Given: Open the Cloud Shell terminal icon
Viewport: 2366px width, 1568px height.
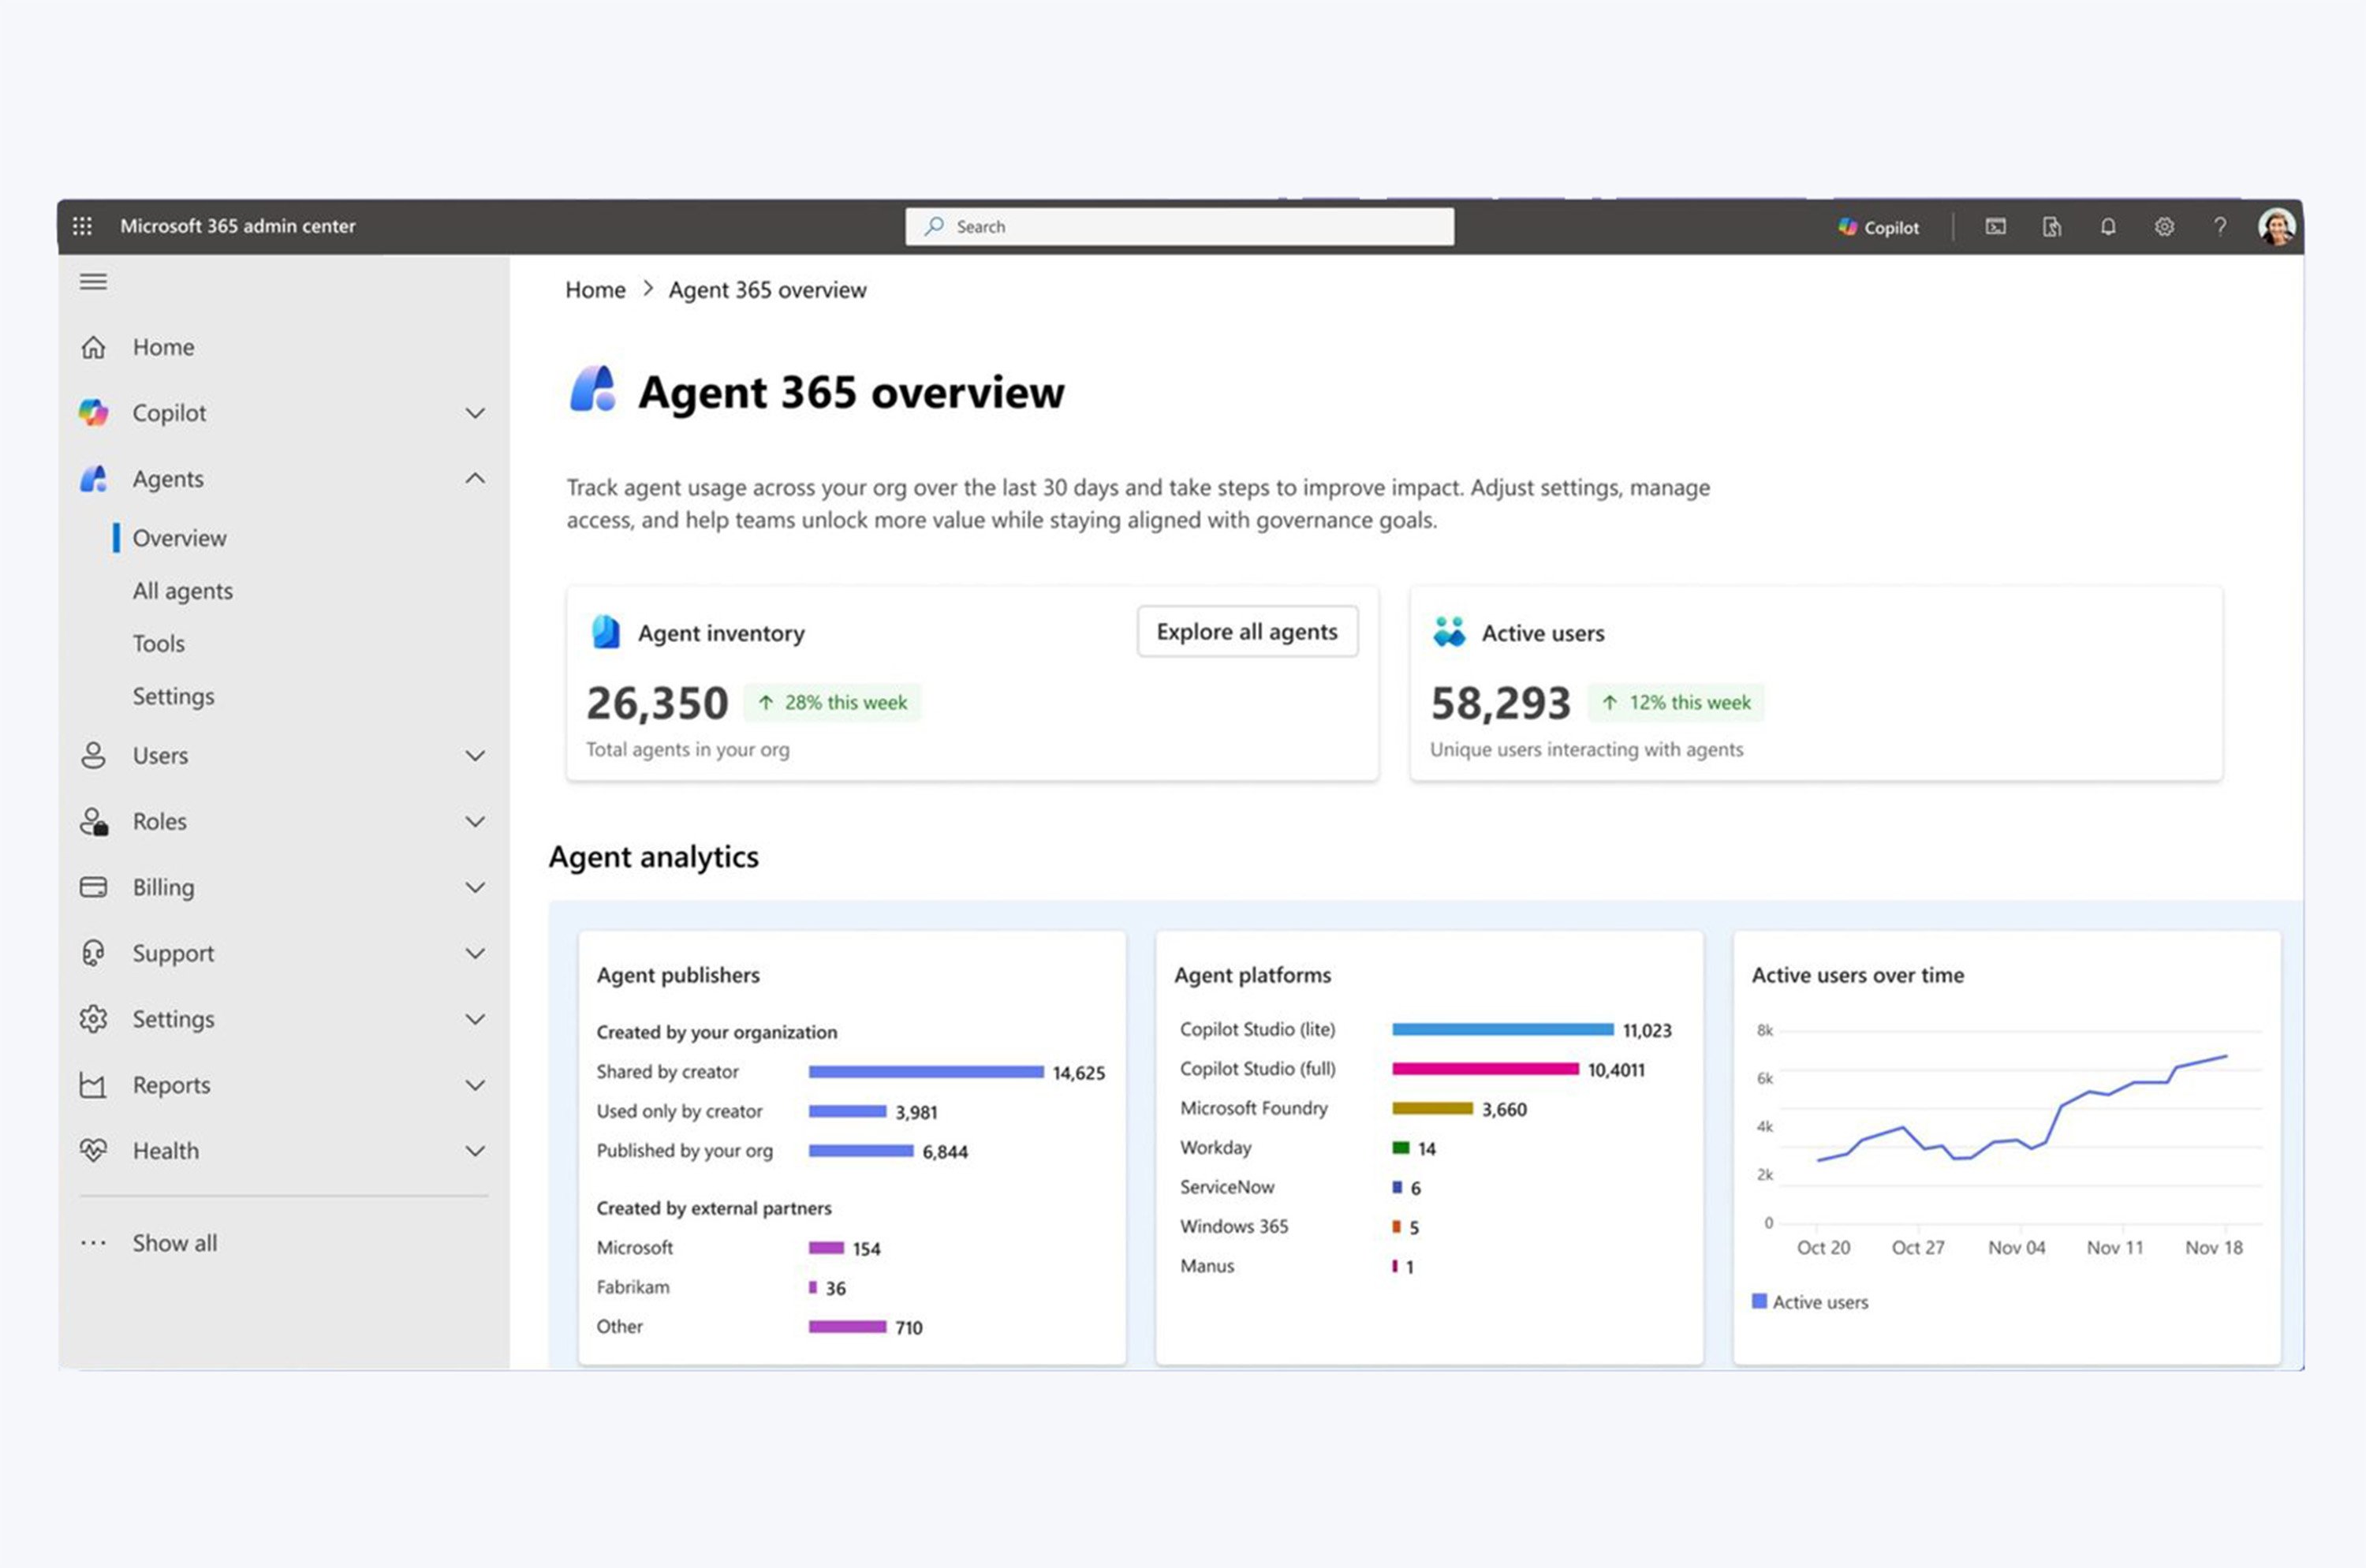Looking at the screenshot, I should [1995, 227].
